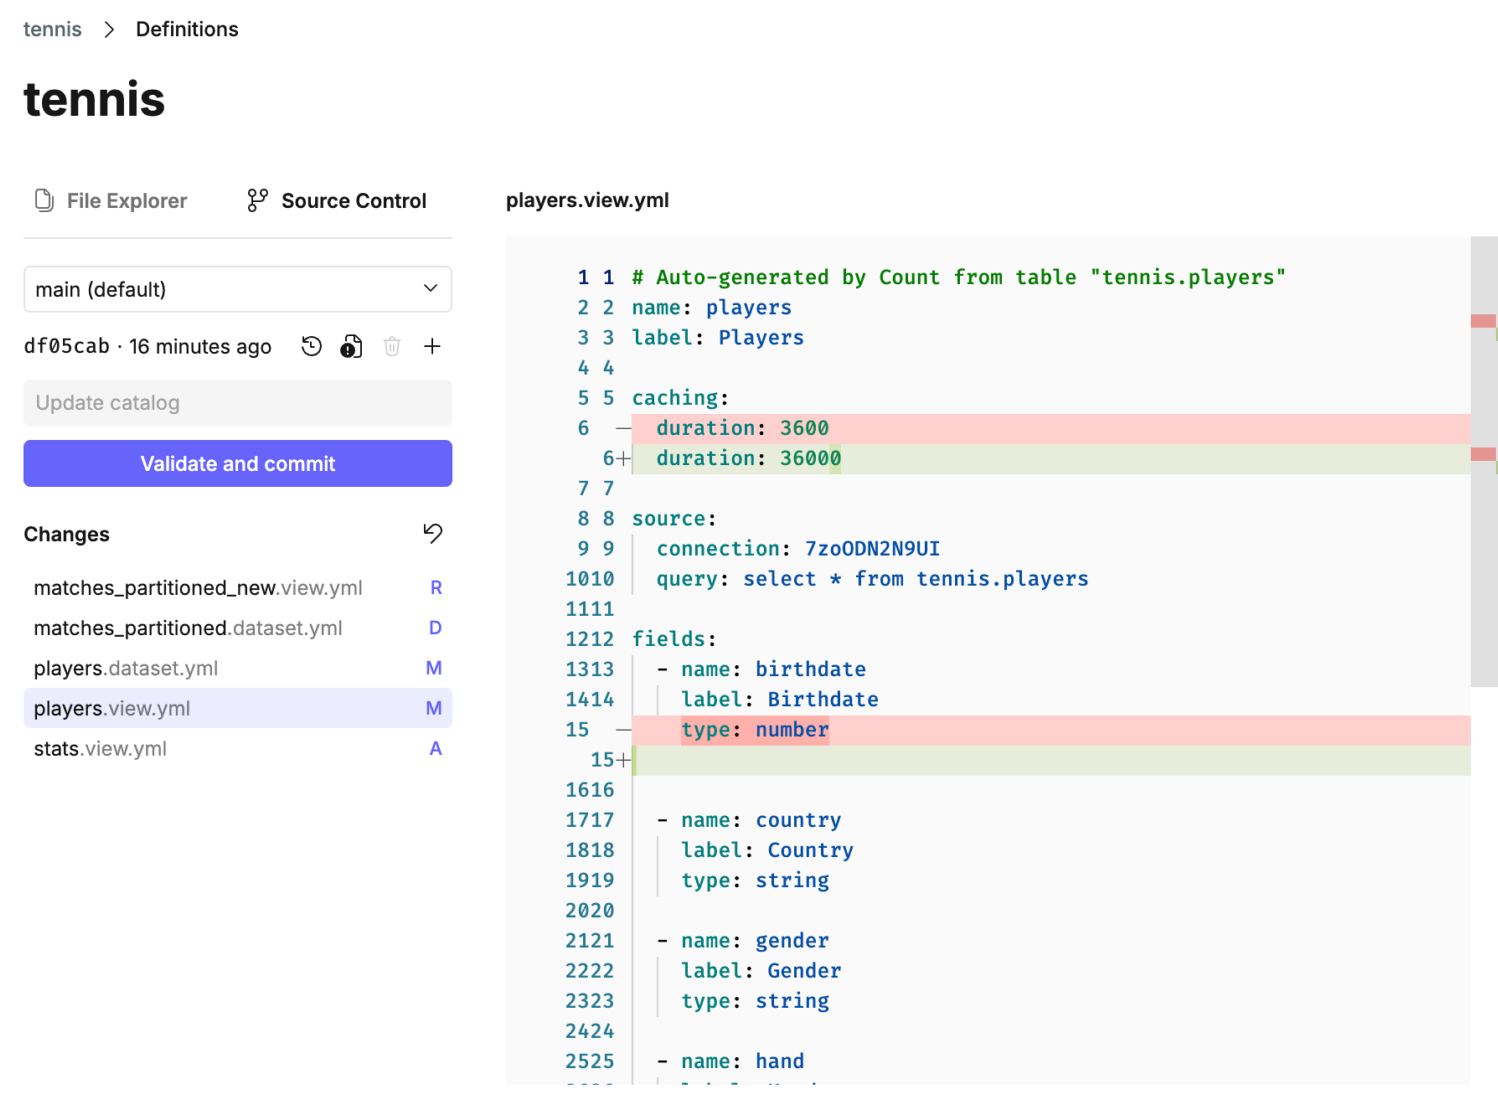1498x1112 pixels.
Task: Go to the tennis breadcrumb link
Action: coord(52,29)
